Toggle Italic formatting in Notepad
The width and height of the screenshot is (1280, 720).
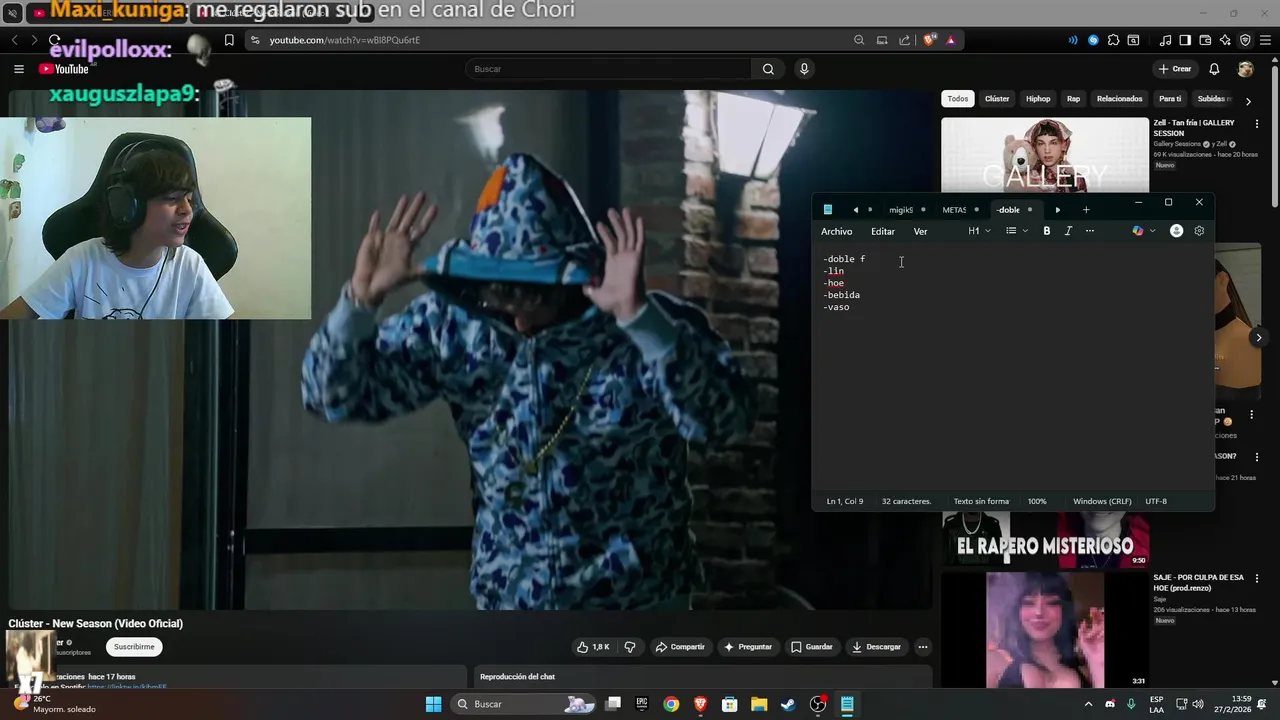tap(1068, 231)
